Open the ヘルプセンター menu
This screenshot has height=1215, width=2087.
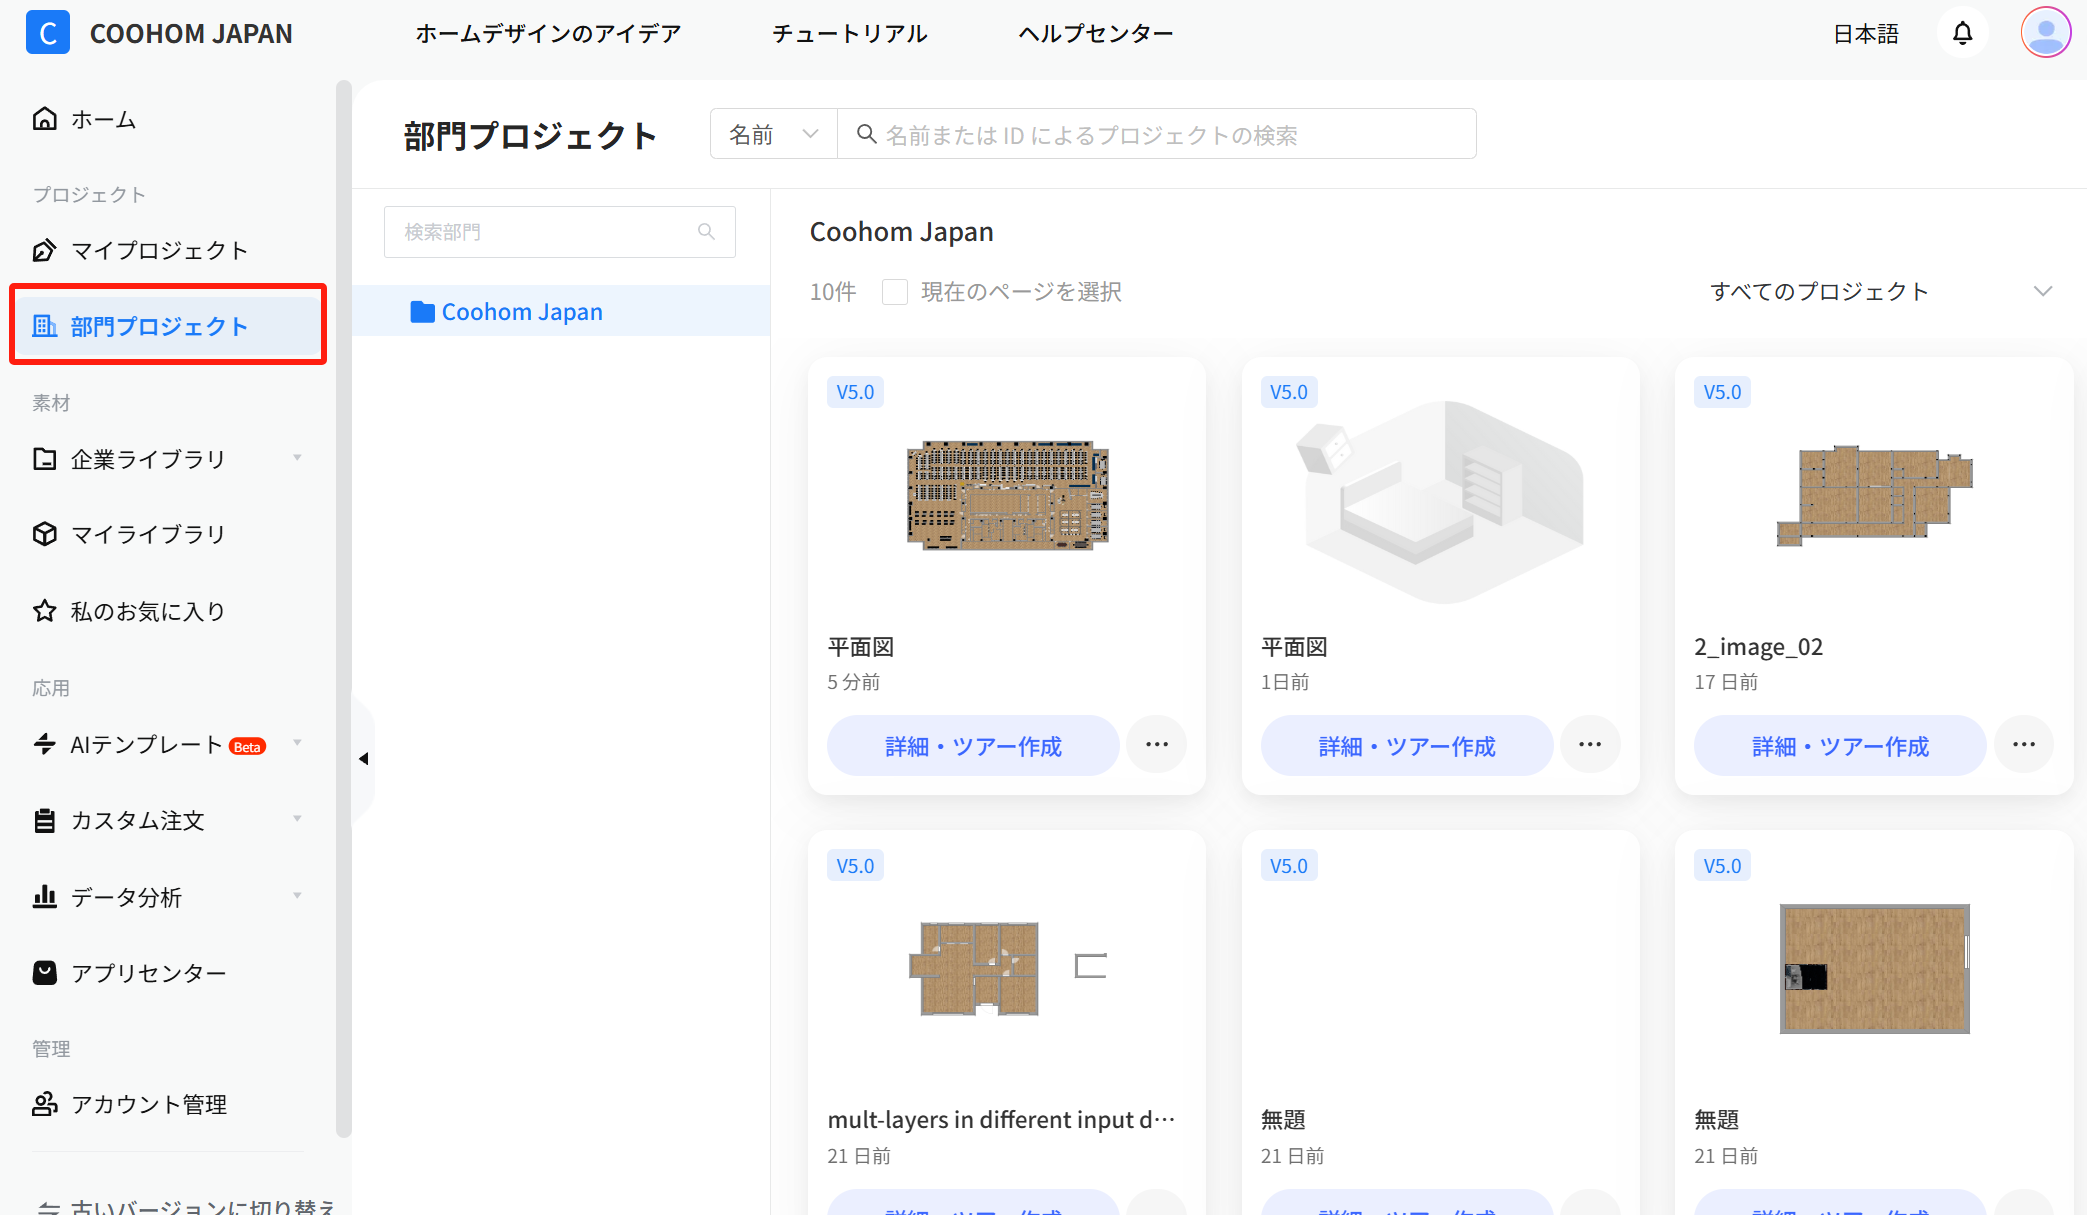tap(1096, 34)
